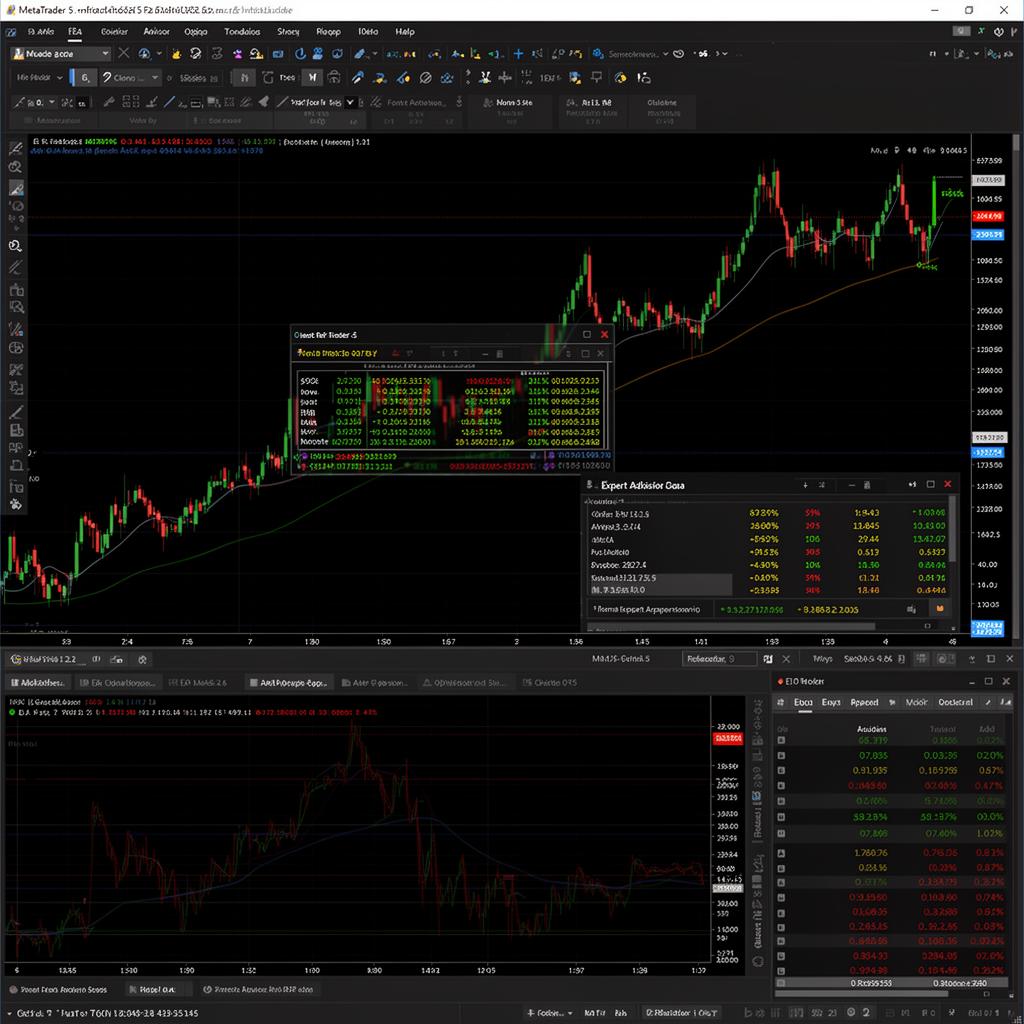This screenshot has width=1024, height=1024.
Task: Select the diagonal line drawing tool in third toolbar row
Action: click(169, 102)
